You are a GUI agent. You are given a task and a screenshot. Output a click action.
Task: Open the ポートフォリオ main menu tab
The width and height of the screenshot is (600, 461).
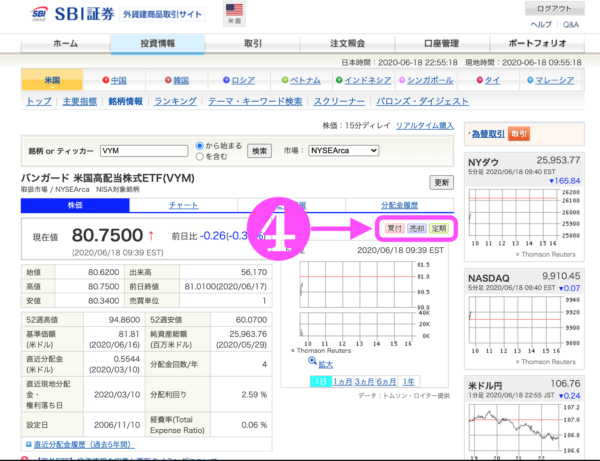[x=537, y=43]
